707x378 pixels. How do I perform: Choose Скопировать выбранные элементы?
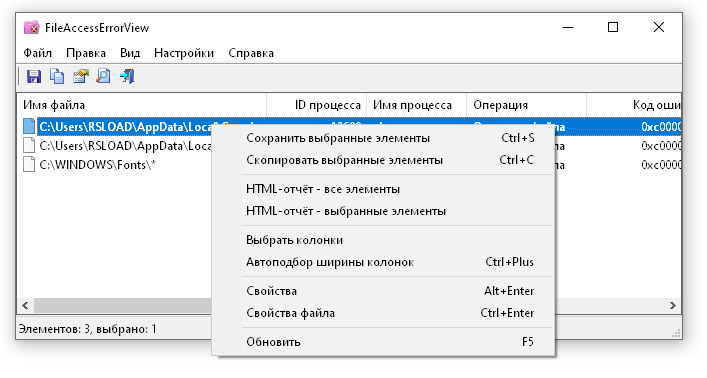384,160
